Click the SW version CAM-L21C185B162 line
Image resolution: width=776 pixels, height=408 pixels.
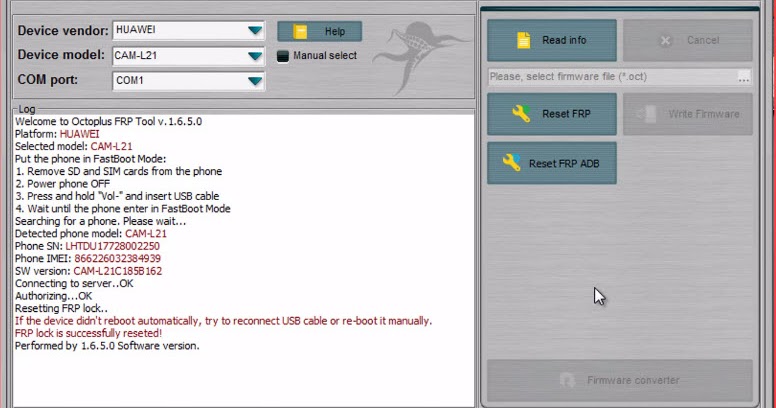[89, 271]
